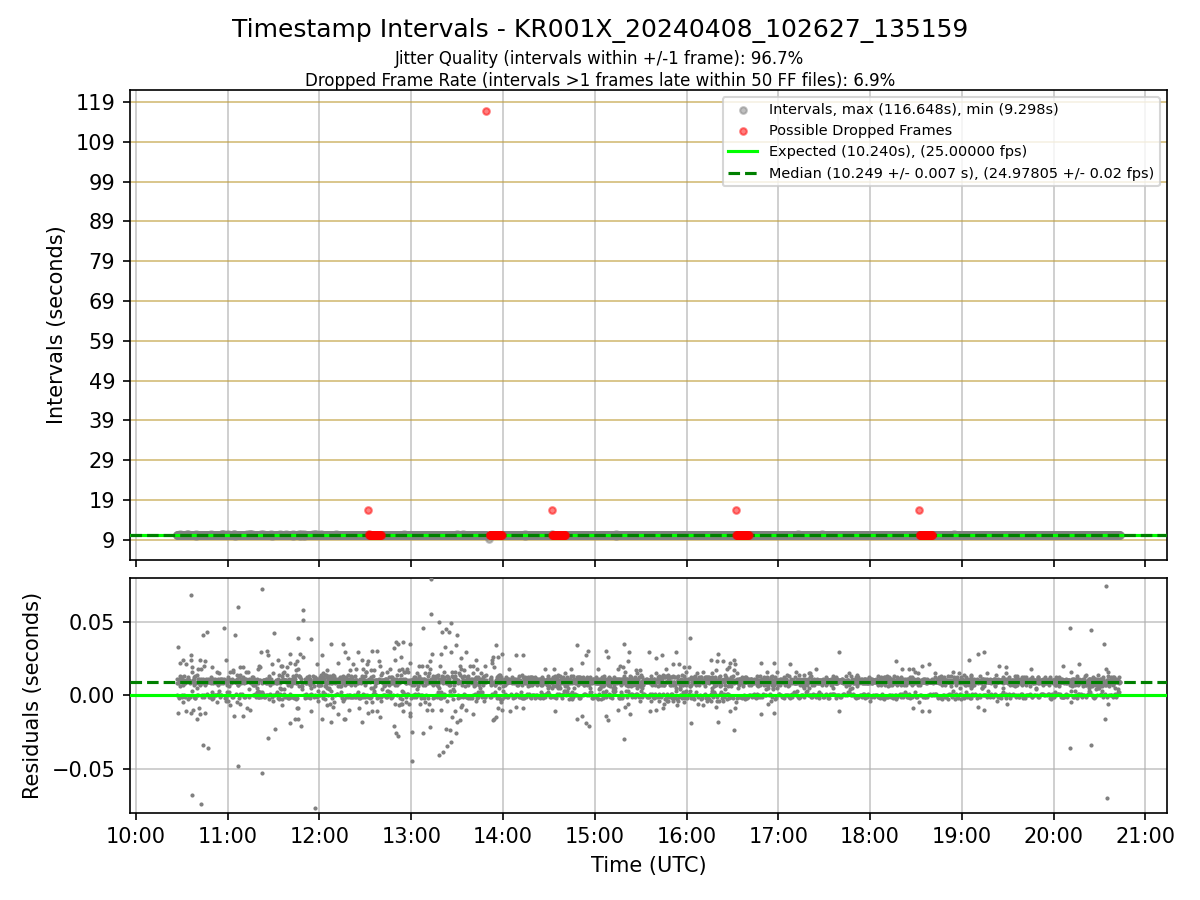Click the red outlier point near 116 seconds
The width and height of the screenshot is (1200, 900).
click(486, 111)
